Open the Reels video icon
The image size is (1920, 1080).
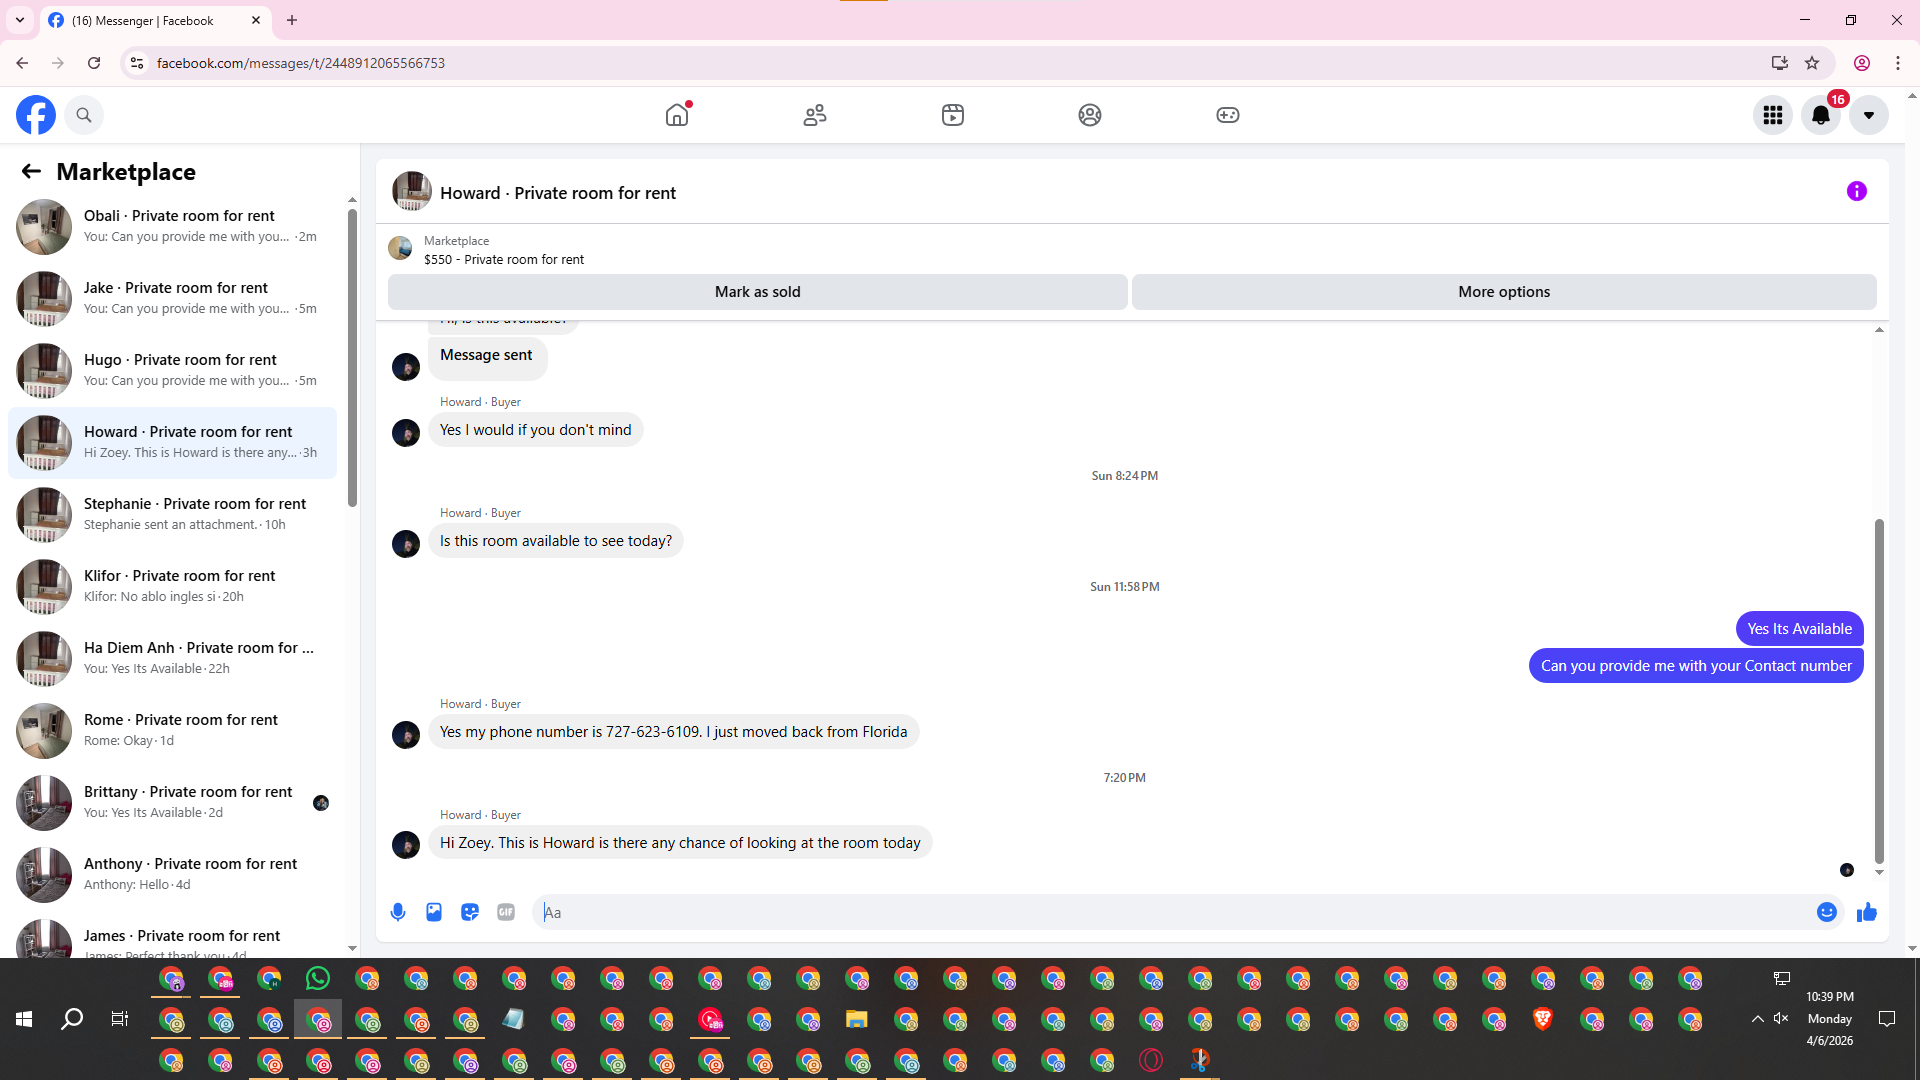coord(953,115)
